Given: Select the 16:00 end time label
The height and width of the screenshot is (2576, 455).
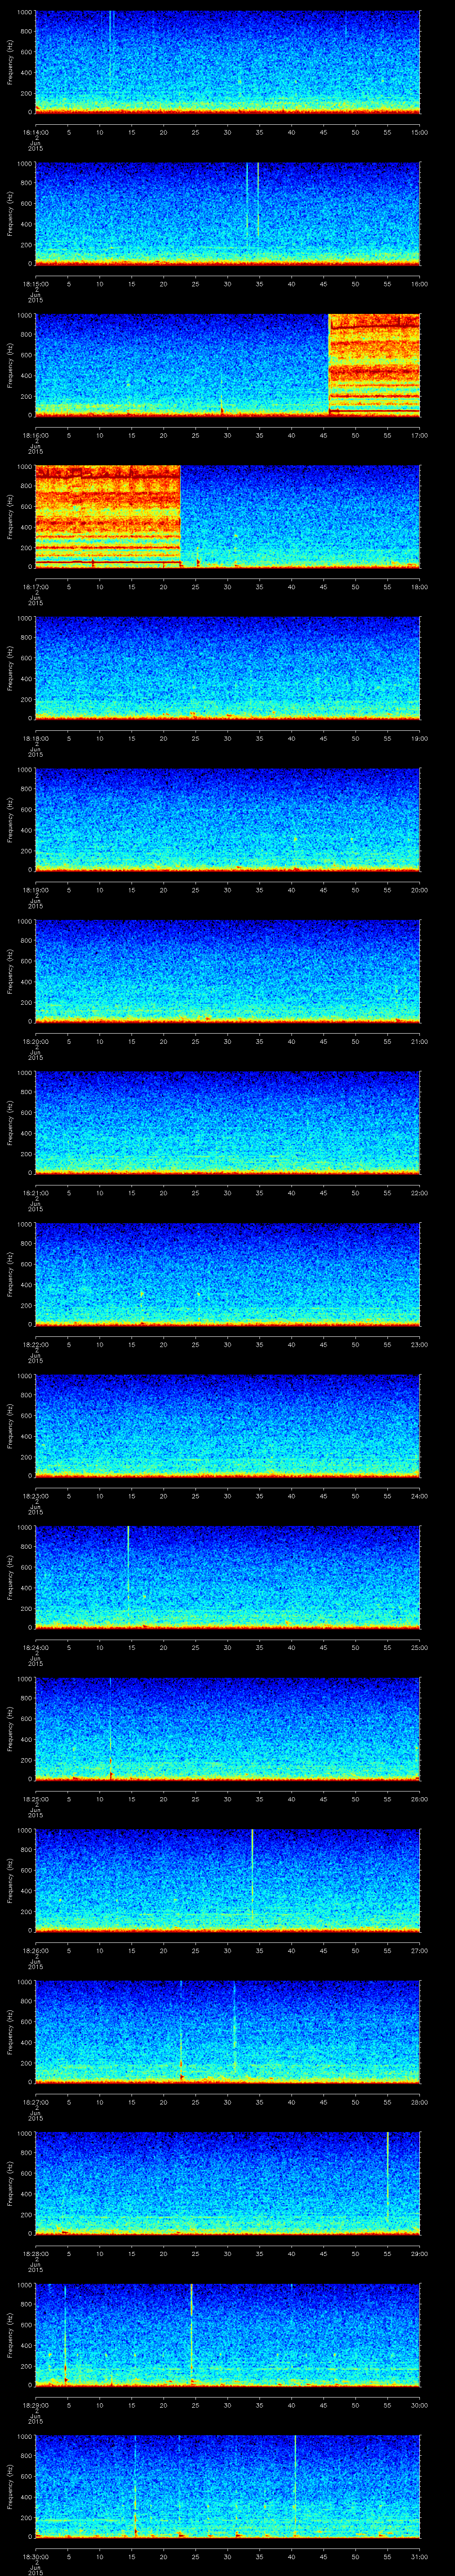Looking at the screenshot, I should [x=419, y=284].
